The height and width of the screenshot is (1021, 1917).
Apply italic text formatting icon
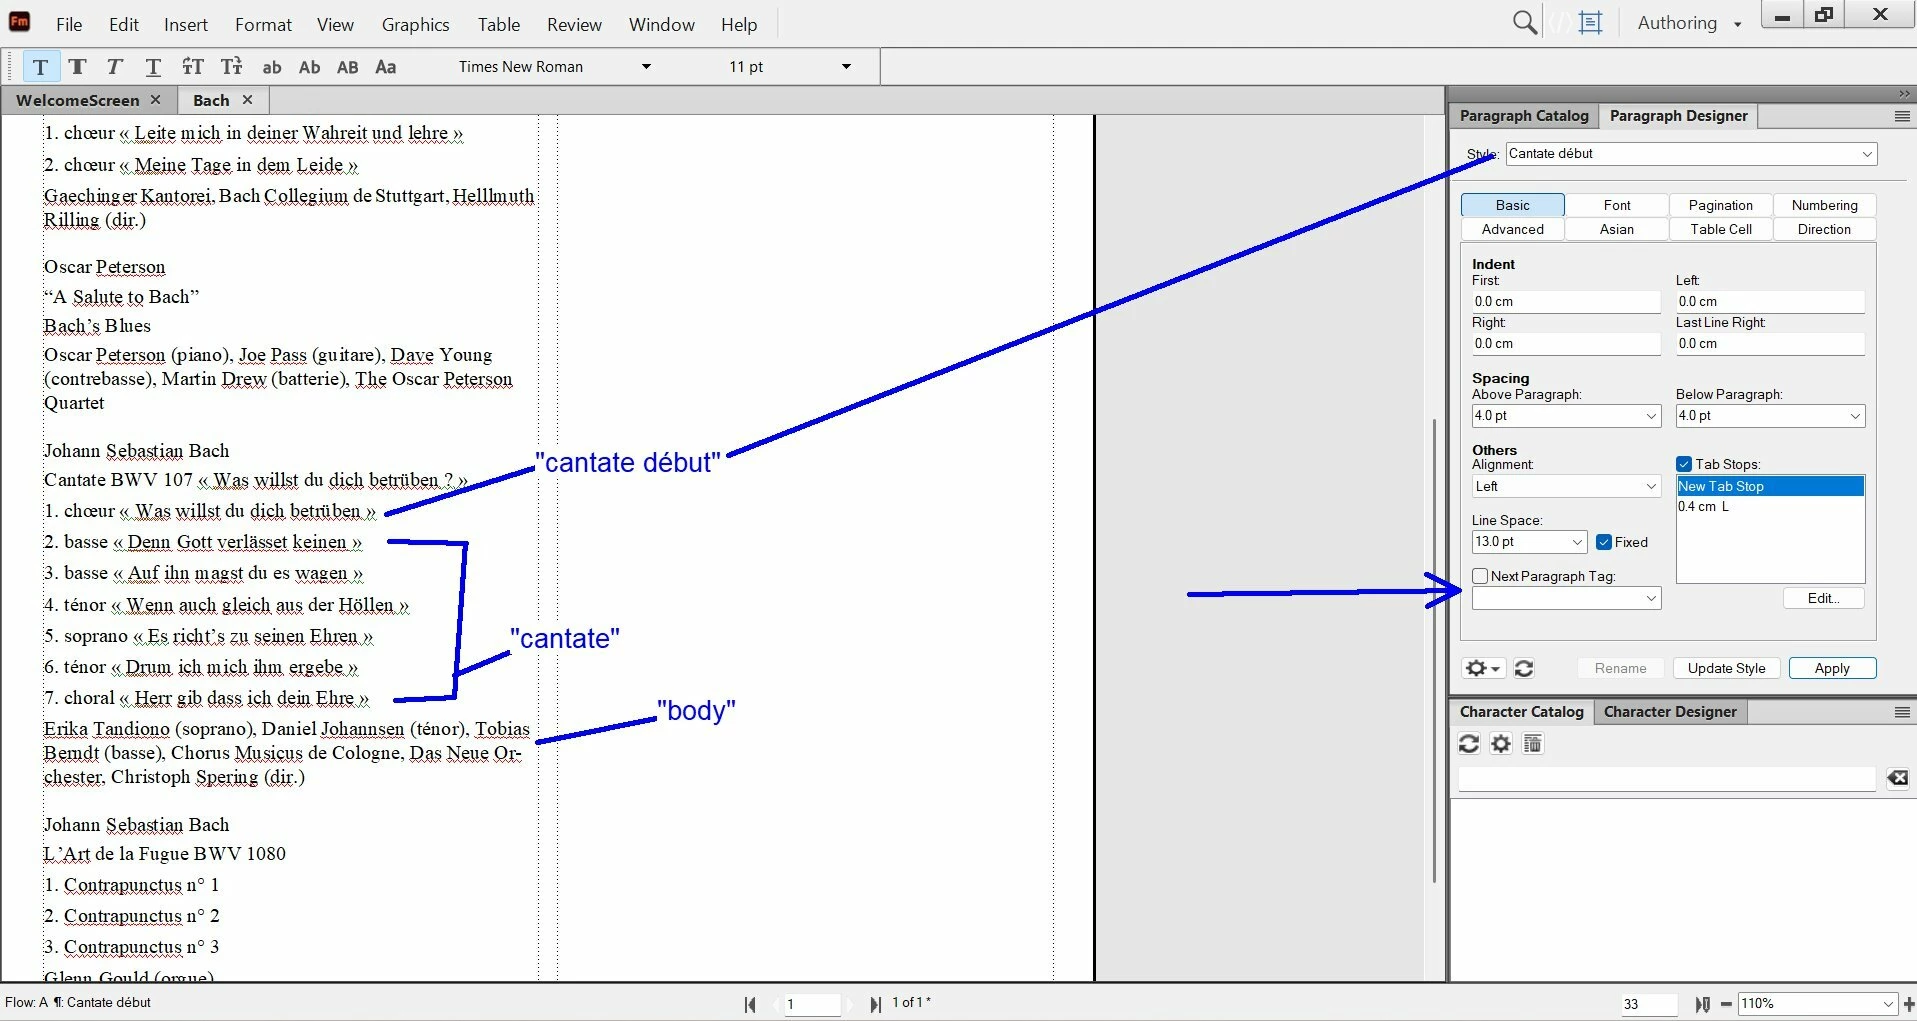coord(114,67)
